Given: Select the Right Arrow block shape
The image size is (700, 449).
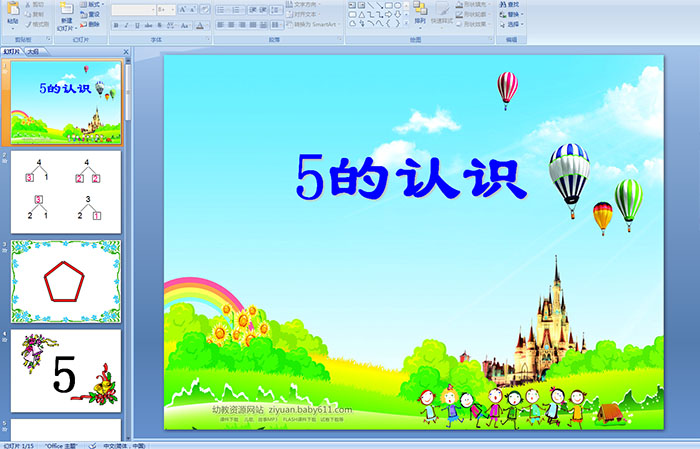Looking at the screenshot, I should (389, 14).
